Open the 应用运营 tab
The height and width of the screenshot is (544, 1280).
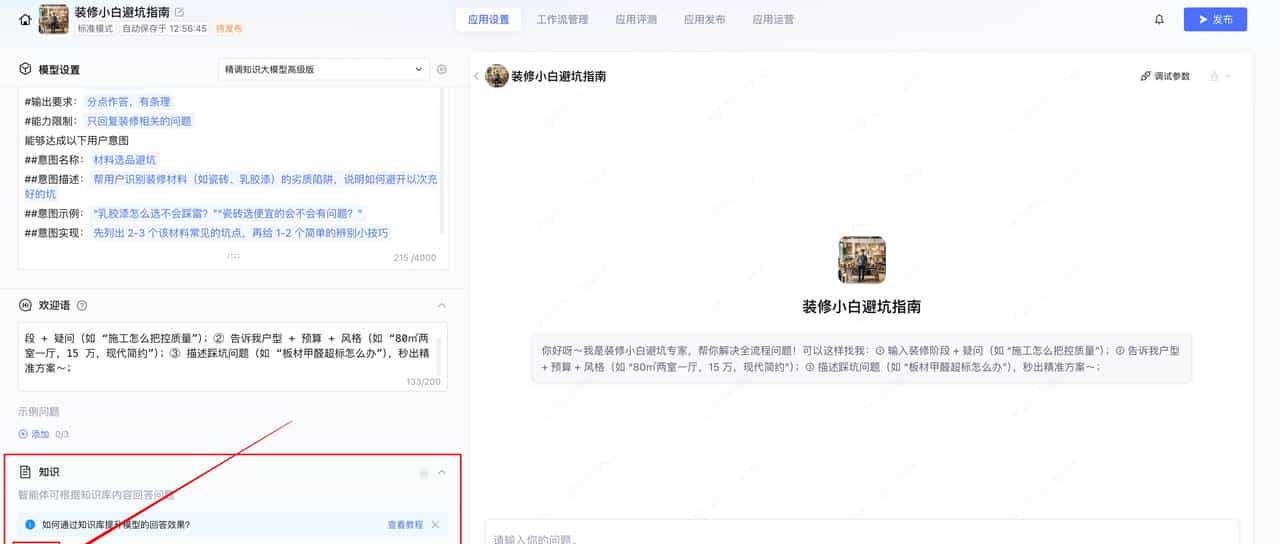point(773,19)
